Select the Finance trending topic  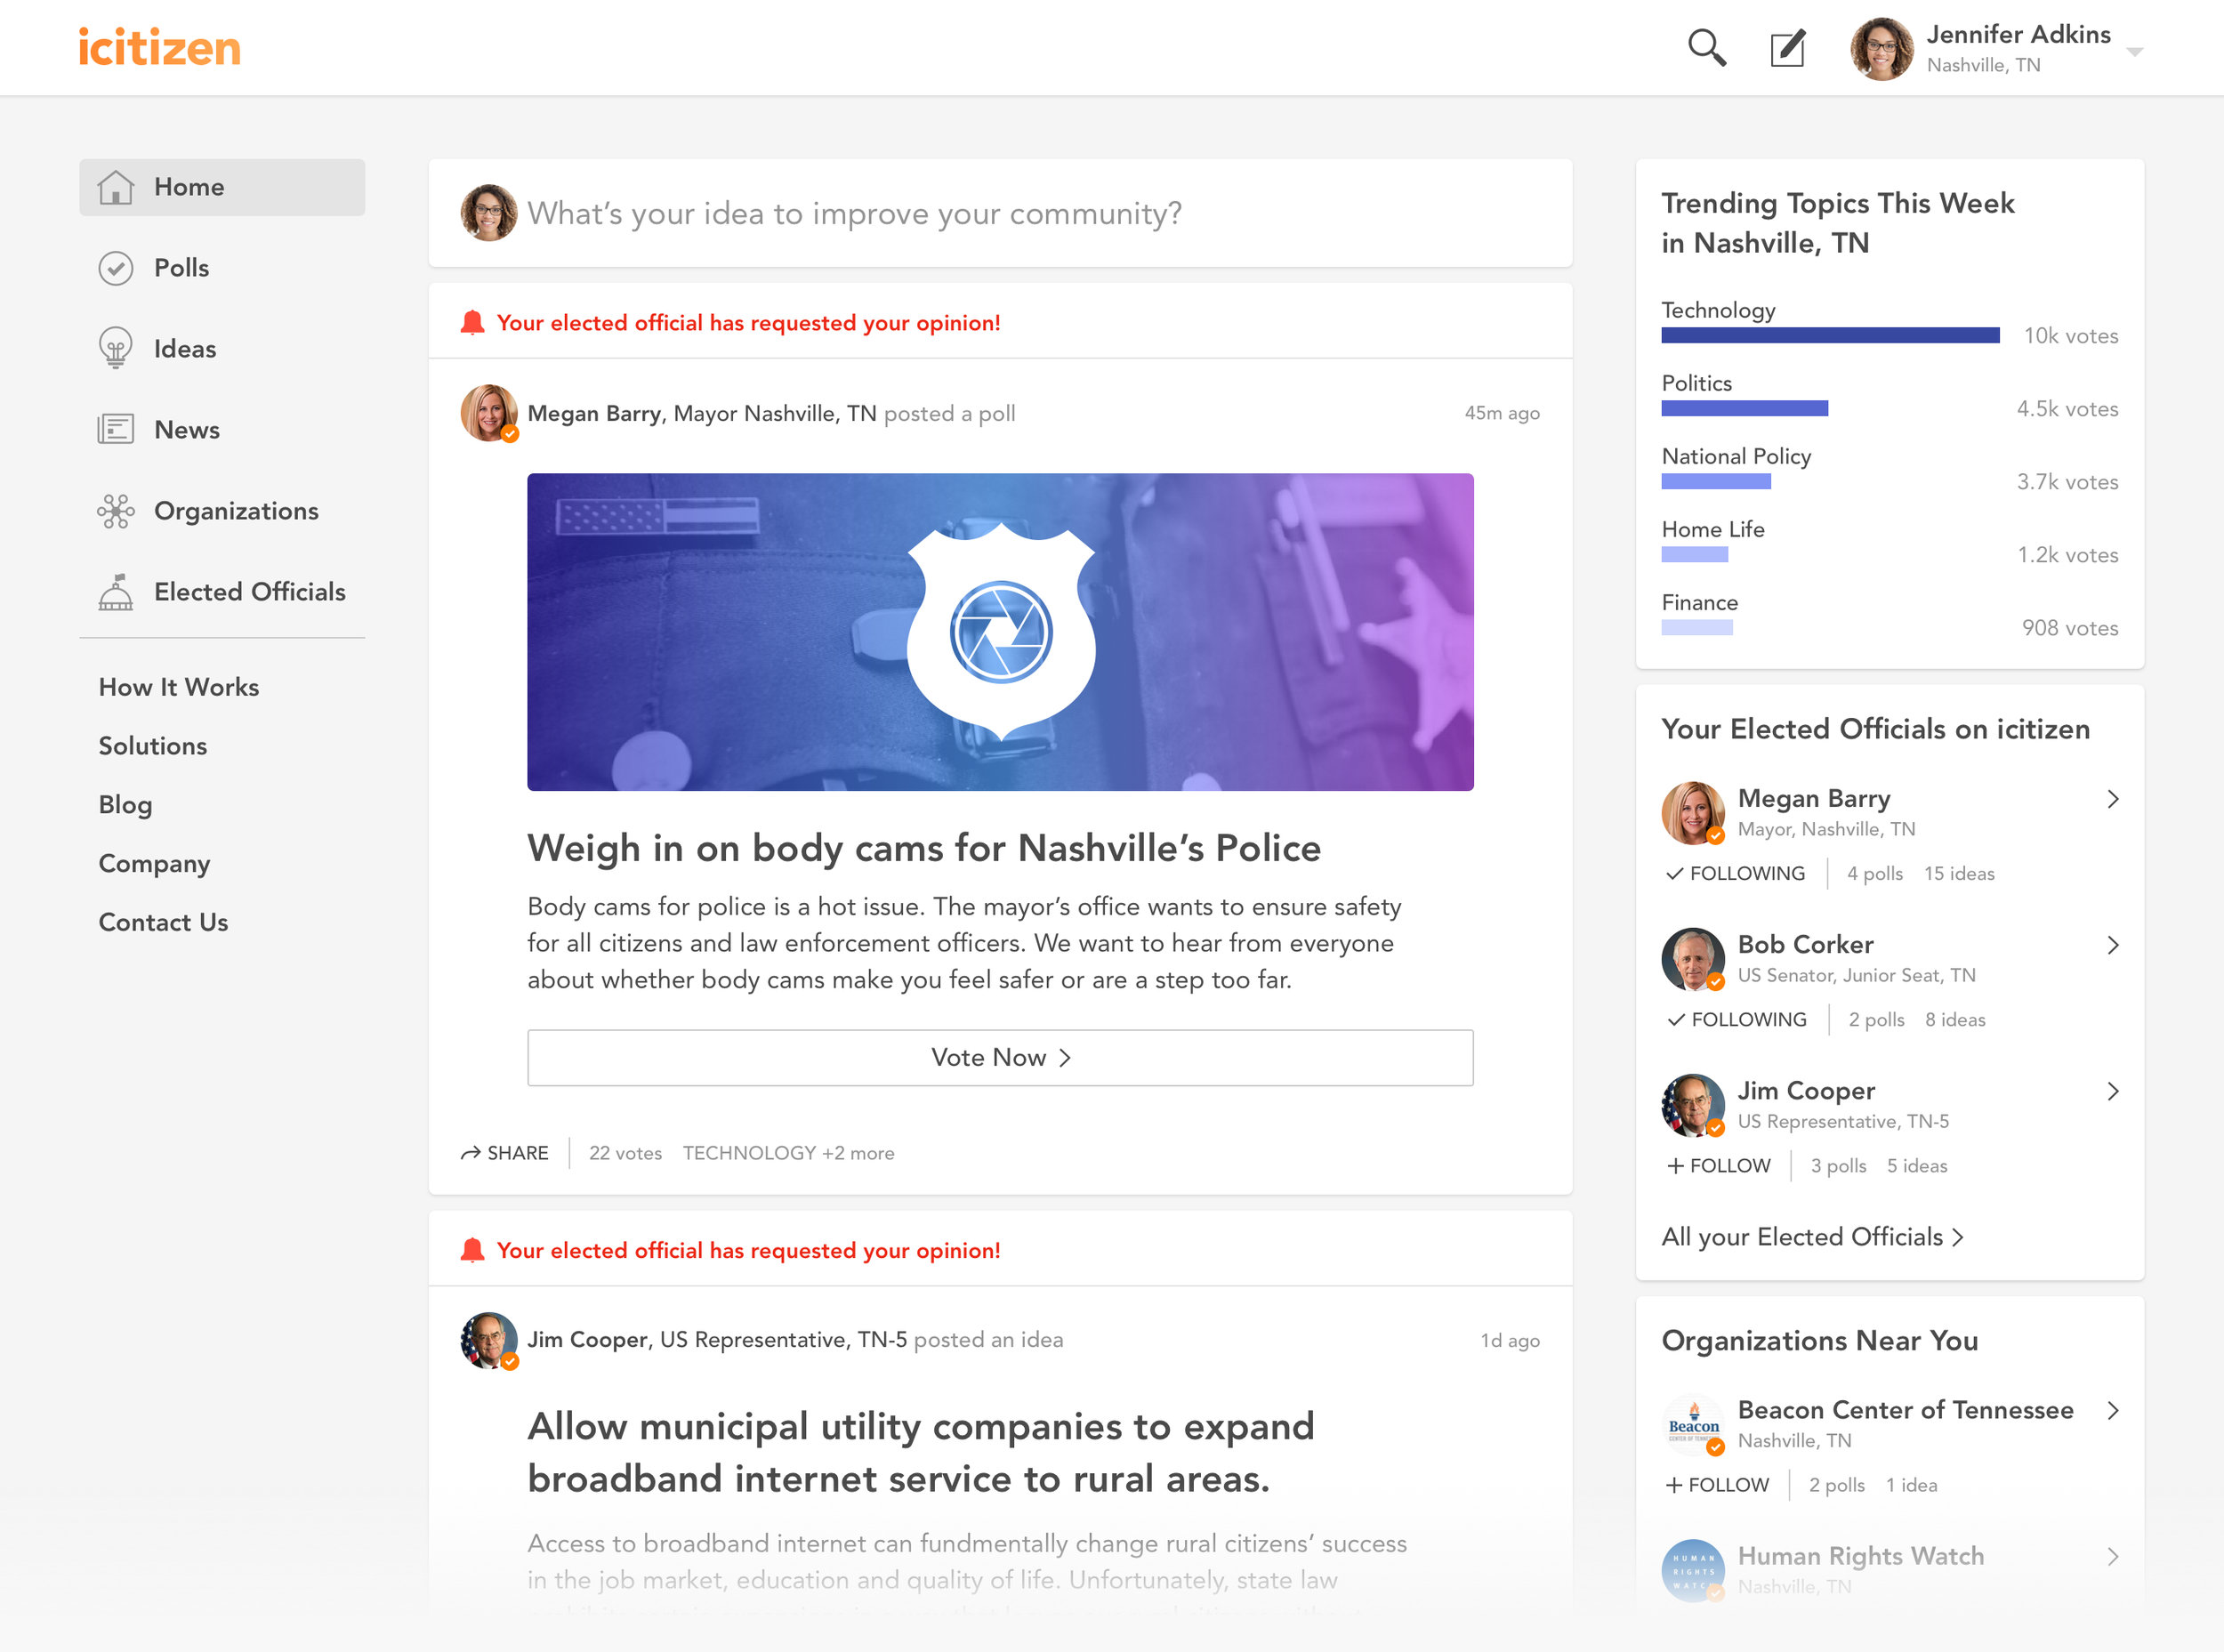[1700, 602]
